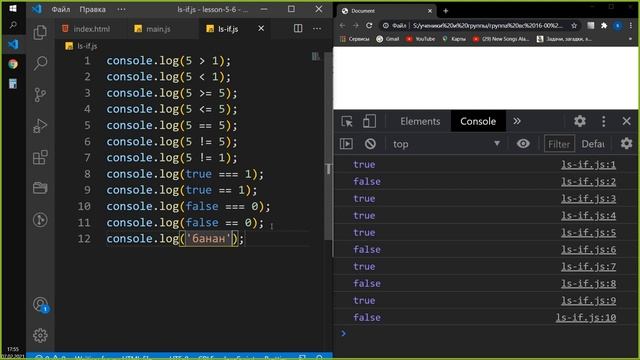Open a new Chrome tab
The width and height of the screenshot is (640, 360).
tap(446, 11)
